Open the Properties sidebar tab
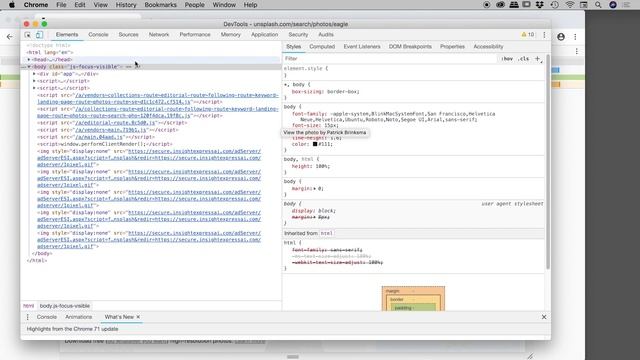This screenshot has height=360, width=640. click(452, 47)
